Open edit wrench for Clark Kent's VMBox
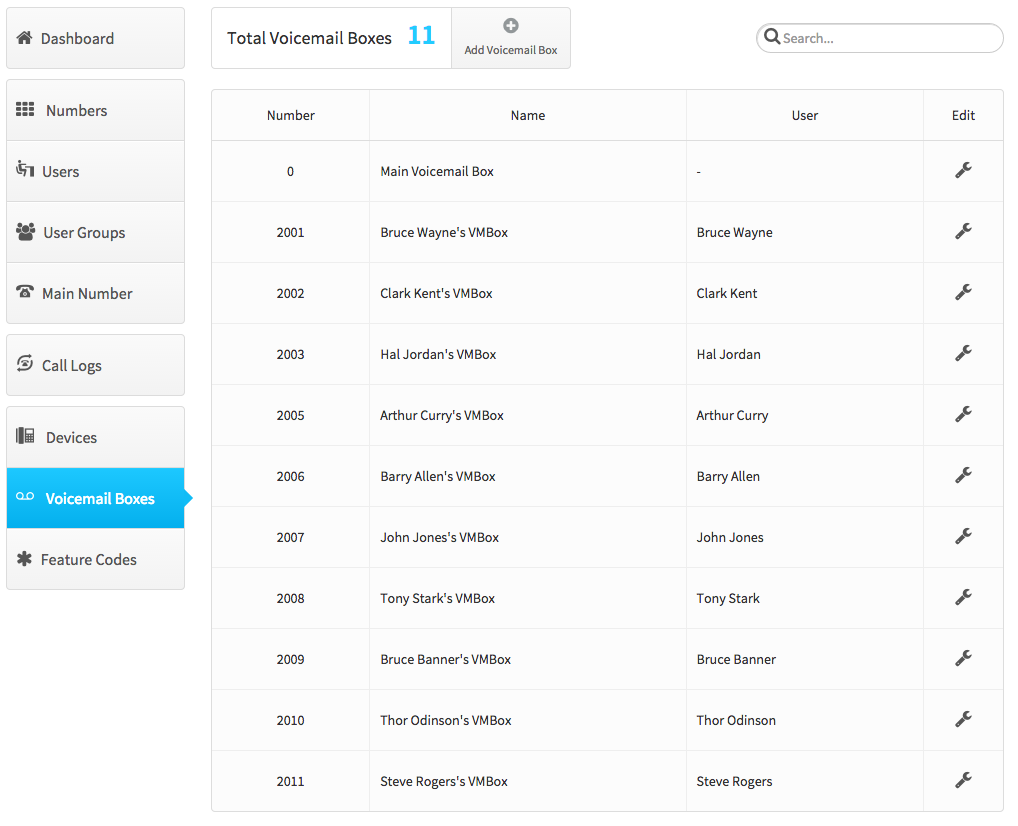This screenshot has height=826, width=1018. pyautogui.click(x=963, y=292)
